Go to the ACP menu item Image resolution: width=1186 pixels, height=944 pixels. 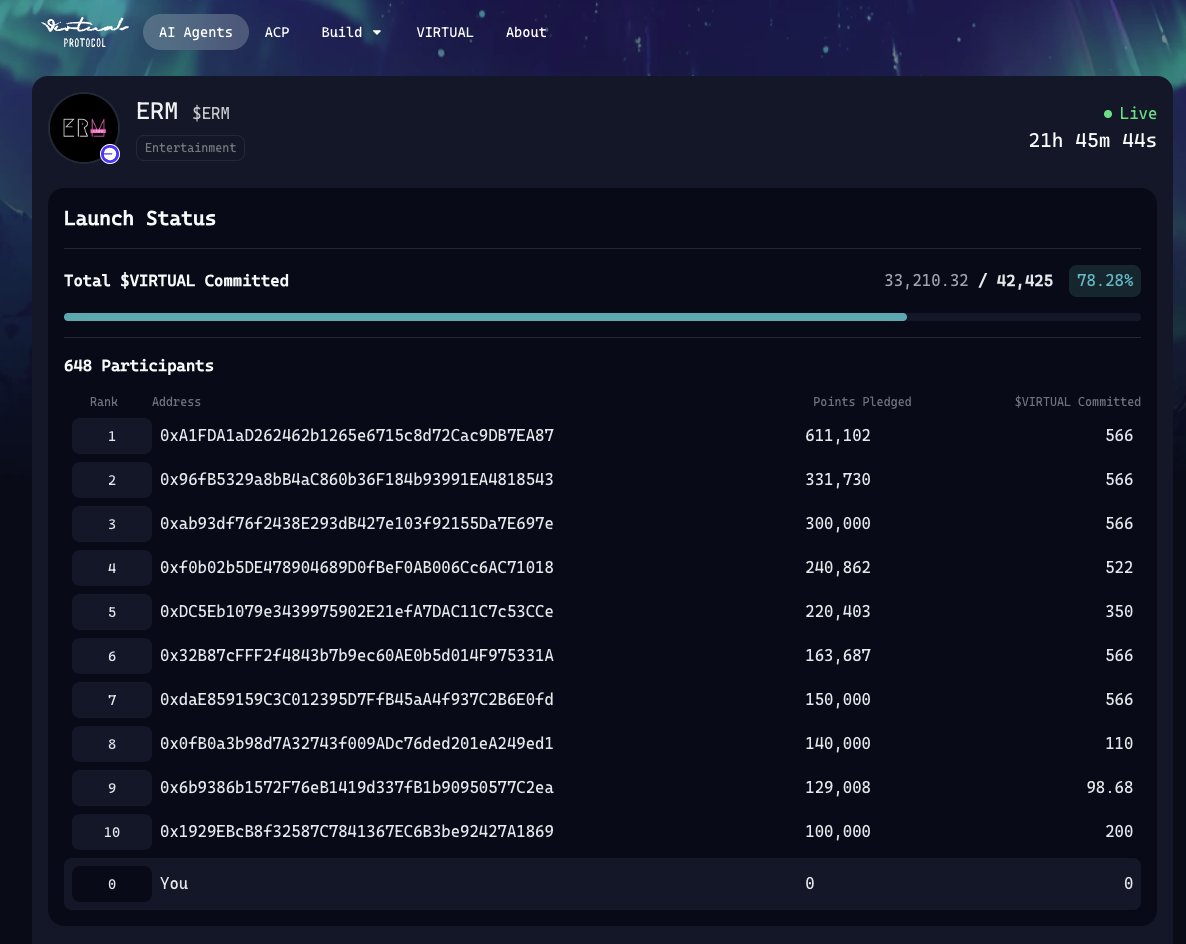click(277, 33)
